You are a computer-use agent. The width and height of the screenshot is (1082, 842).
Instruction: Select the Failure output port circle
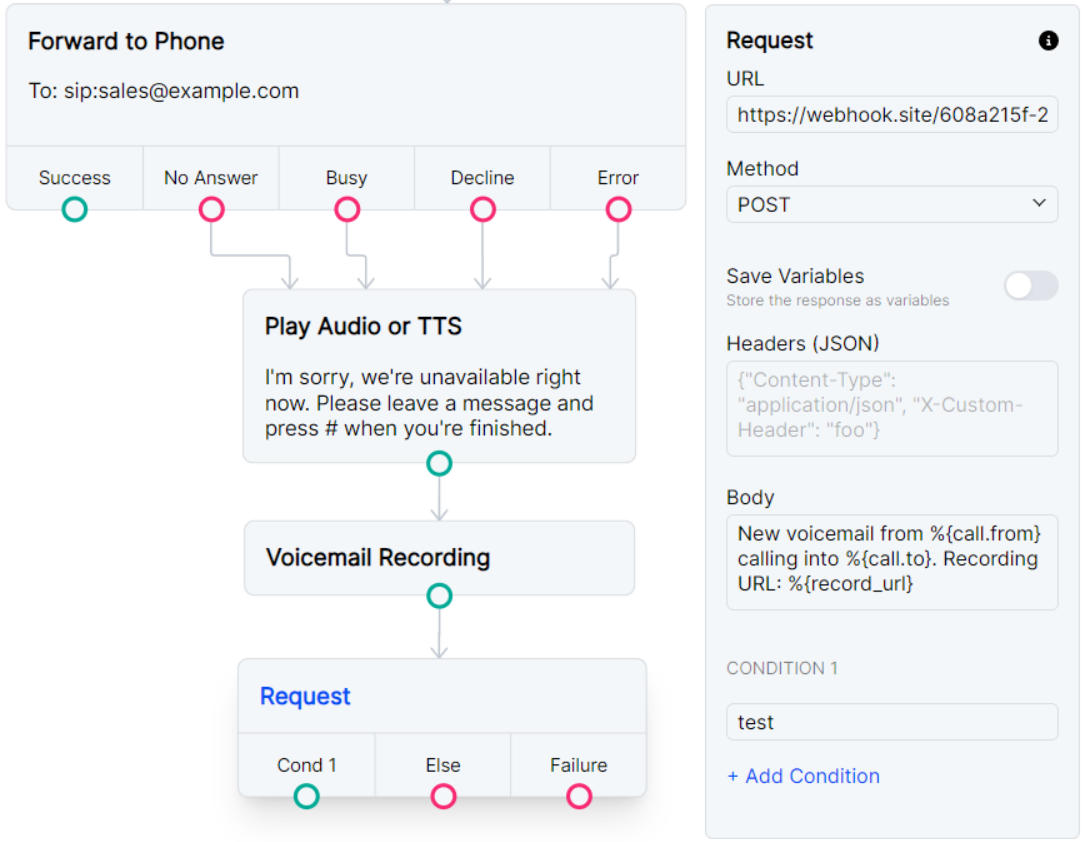point(579,796)
